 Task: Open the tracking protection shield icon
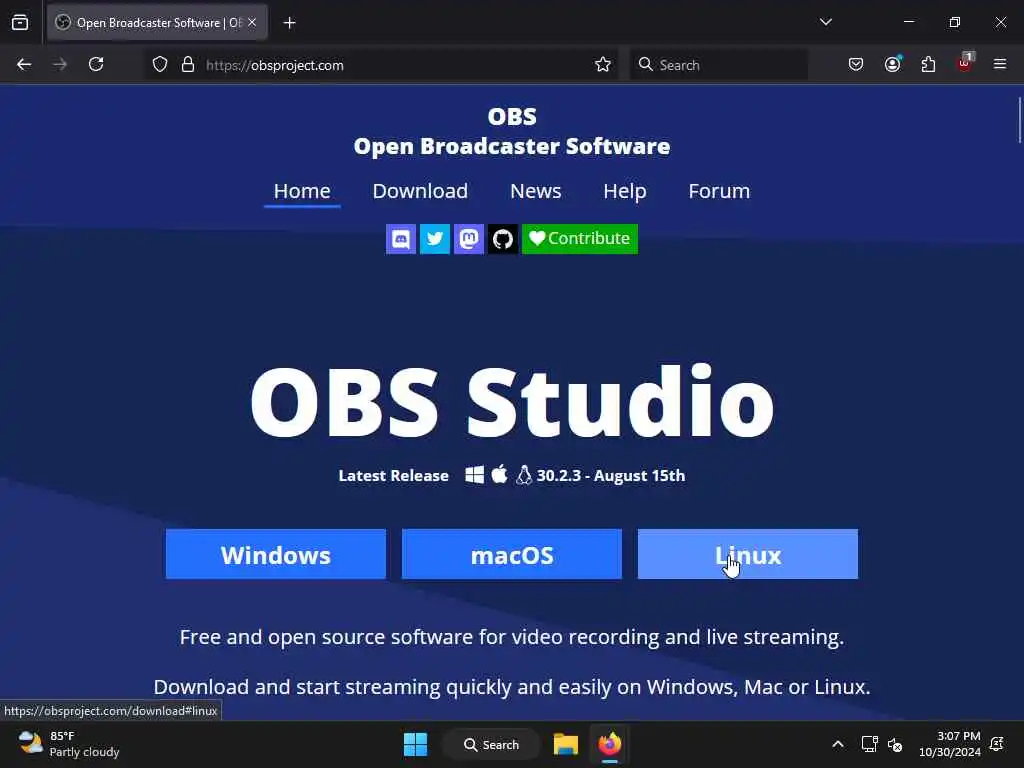160,65
